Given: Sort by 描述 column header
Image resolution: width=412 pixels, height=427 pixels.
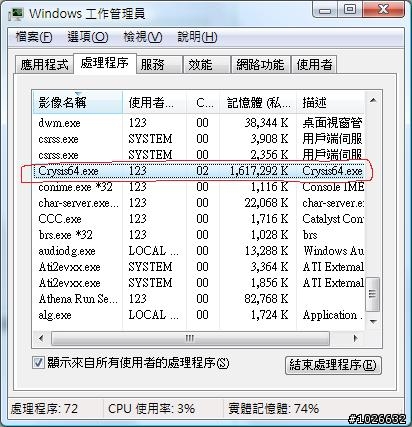Looking at the screenshot, I should pos(330,103).
